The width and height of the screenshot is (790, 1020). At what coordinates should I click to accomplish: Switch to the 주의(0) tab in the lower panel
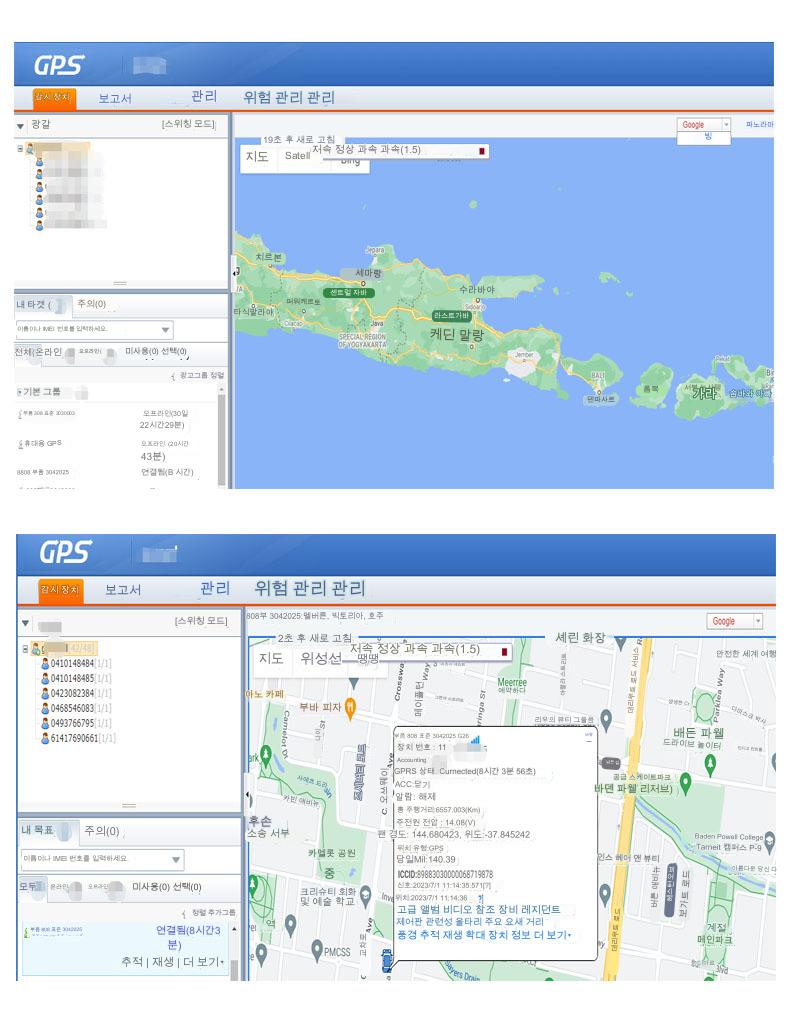100,831
